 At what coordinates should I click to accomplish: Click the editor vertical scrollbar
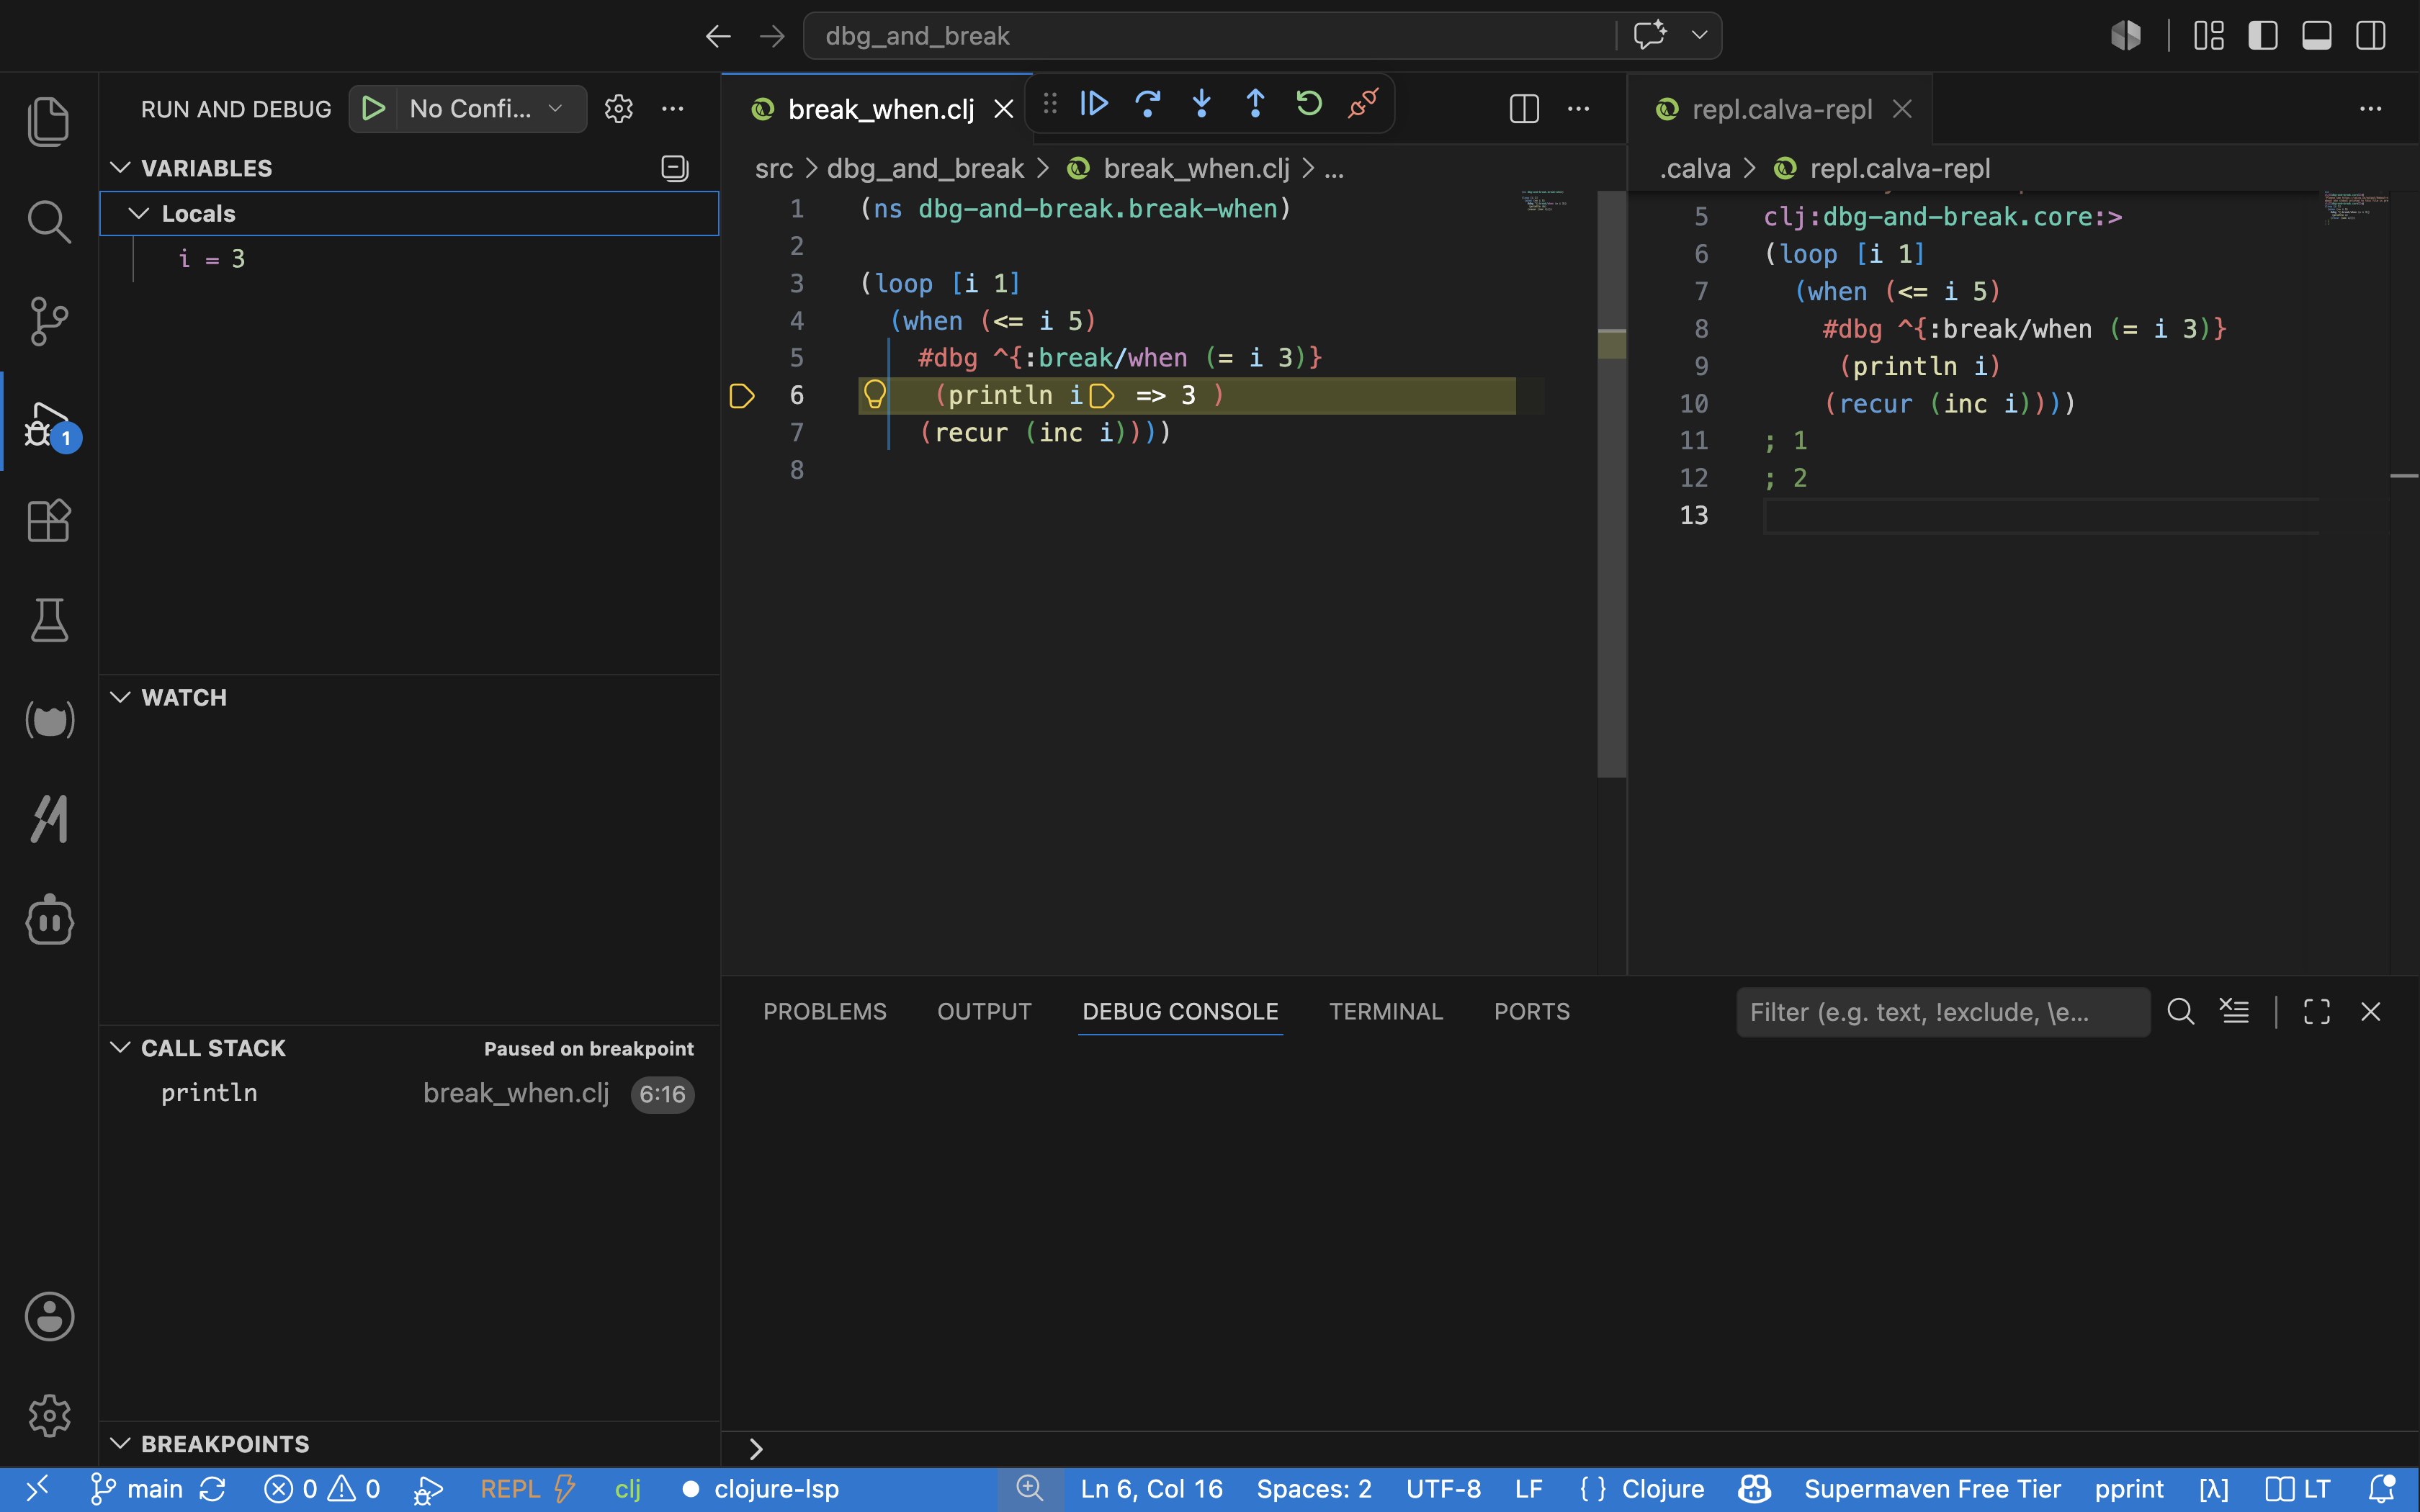pyautogui.click(x=1611, y=483)
